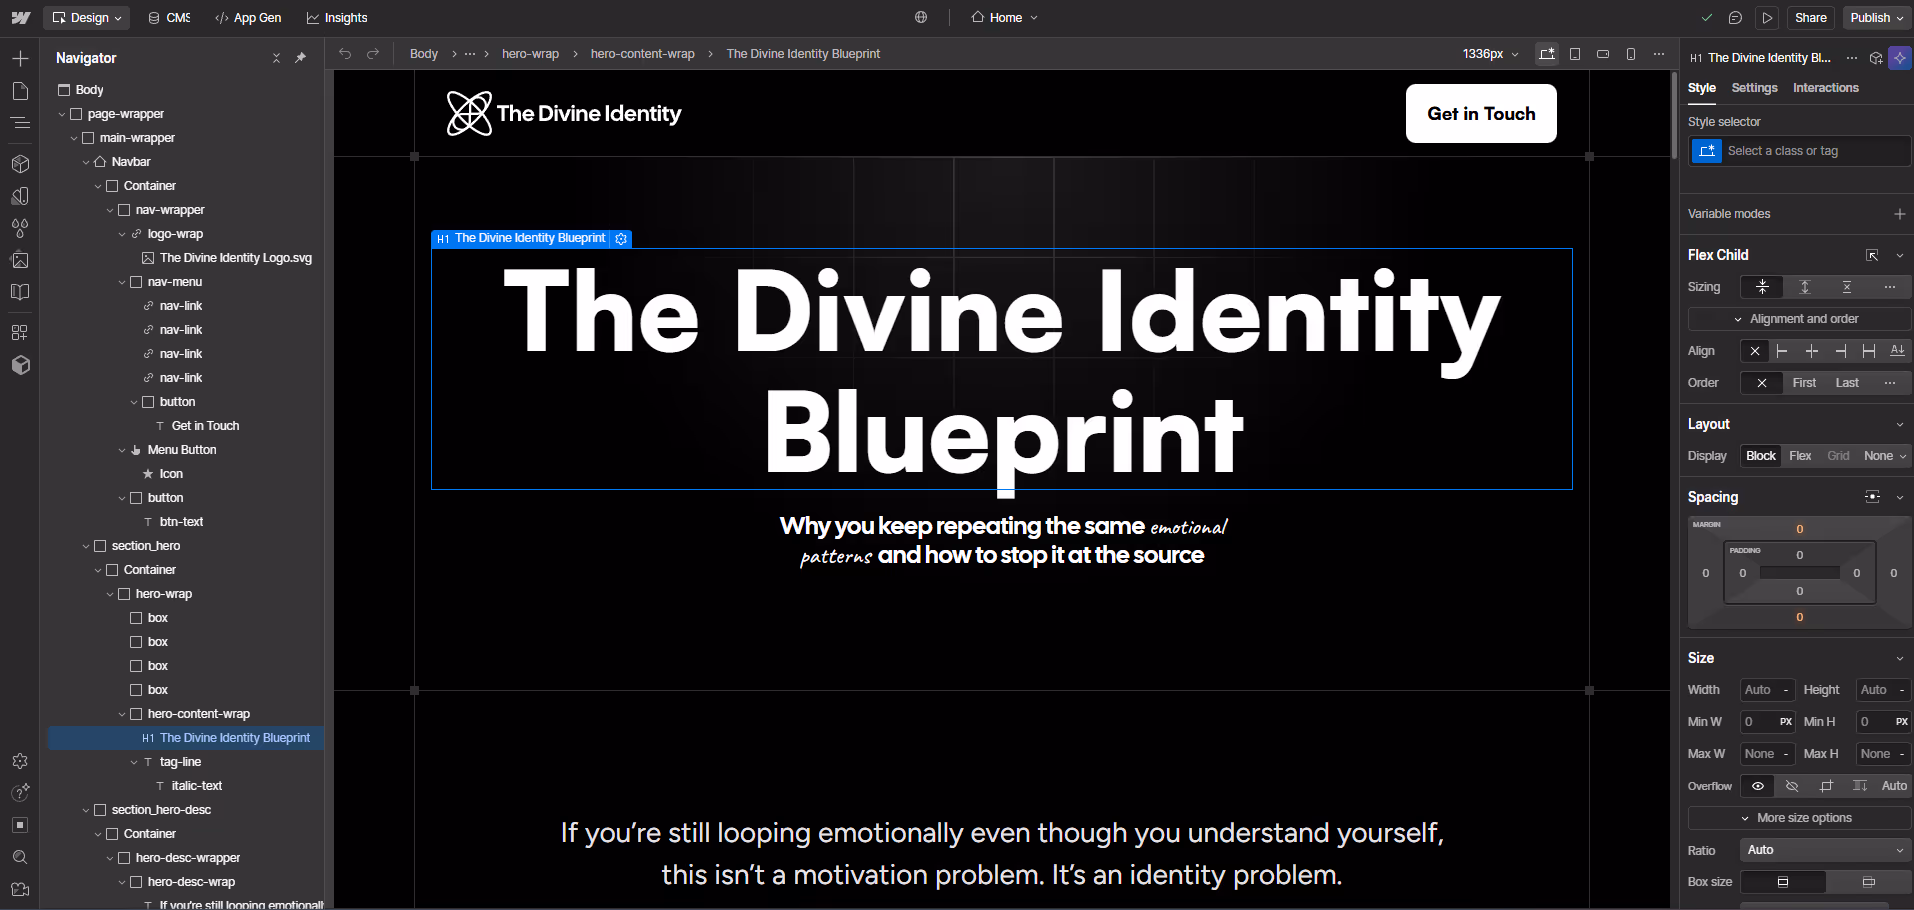This screenshot has height=910, width=1914.
Task: Open the Components cube icon in left sidebar
Action: click(x=20, y=163)
